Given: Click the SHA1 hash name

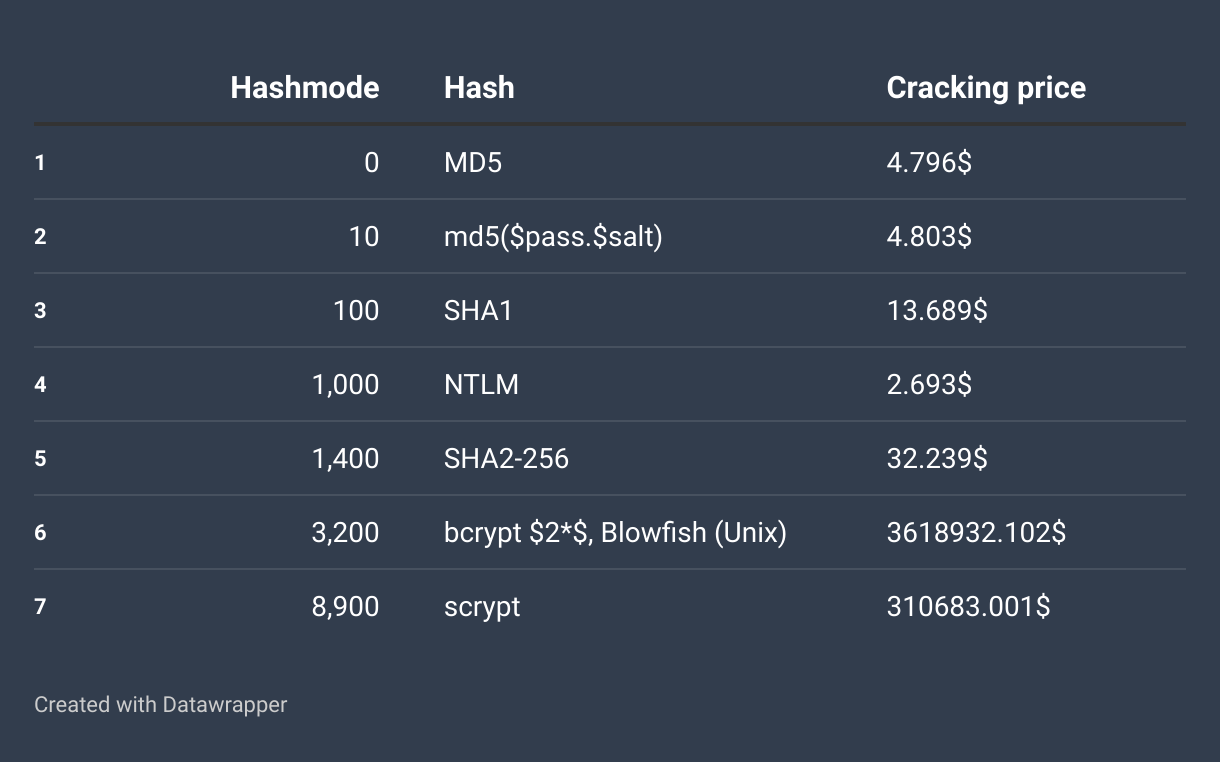Looking at the screenshot, I should coord(478,310).
